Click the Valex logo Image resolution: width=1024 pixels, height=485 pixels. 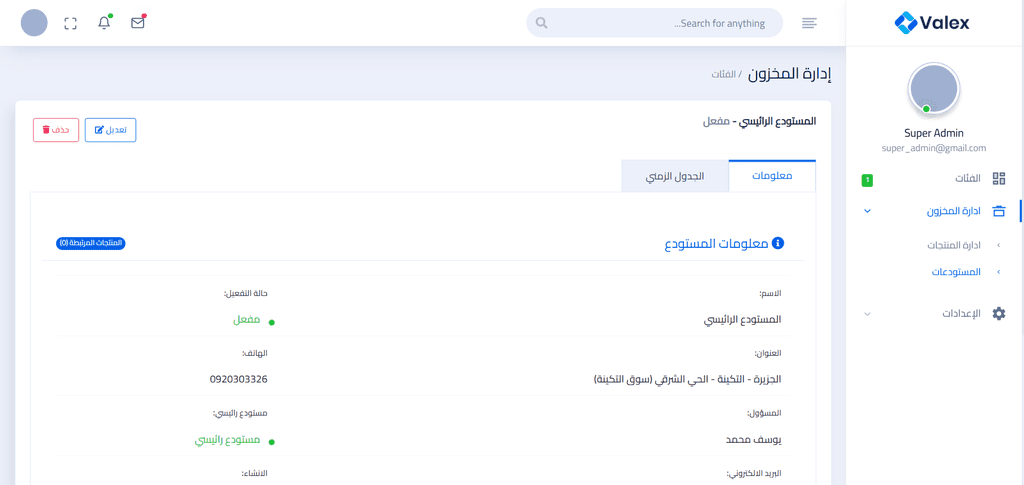click(x=931, y=23)
